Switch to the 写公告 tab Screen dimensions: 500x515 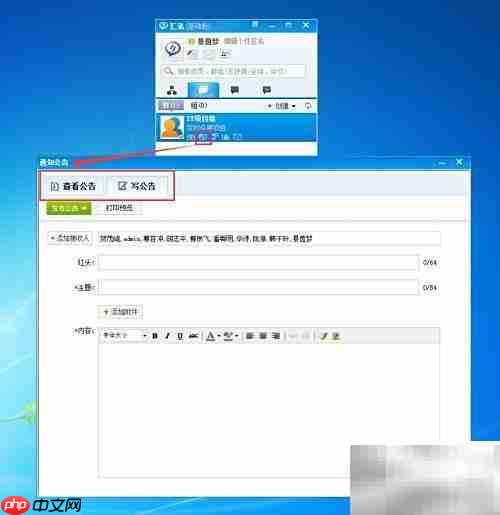pos(137,186)
